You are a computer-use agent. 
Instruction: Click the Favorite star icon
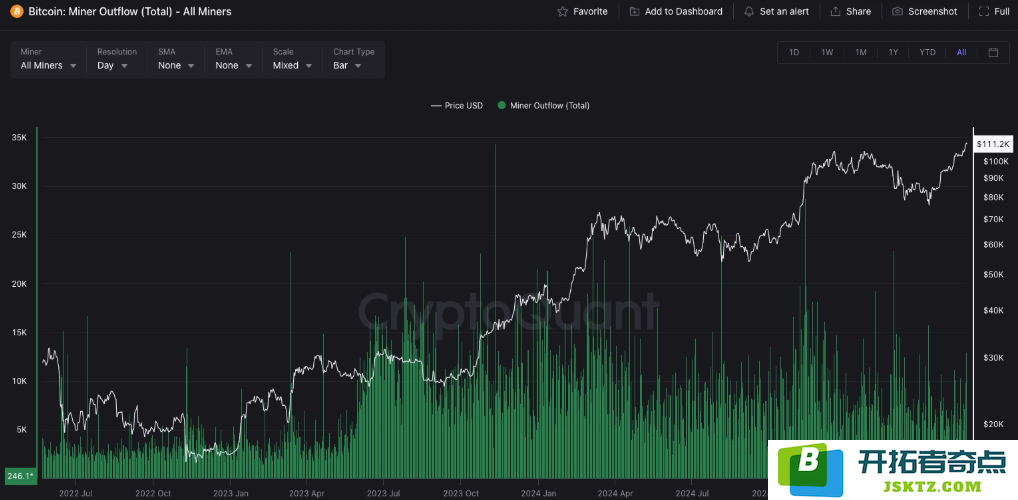(x=563, y=12)
